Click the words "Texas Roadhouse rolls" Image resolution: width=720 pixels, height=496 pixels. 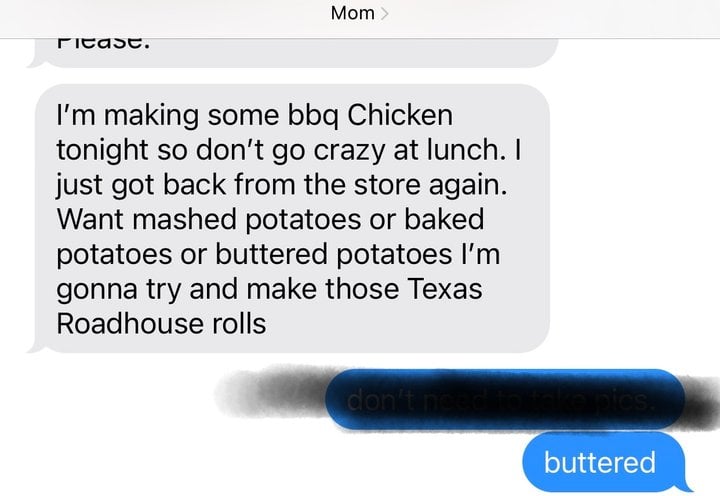point(269,306)
